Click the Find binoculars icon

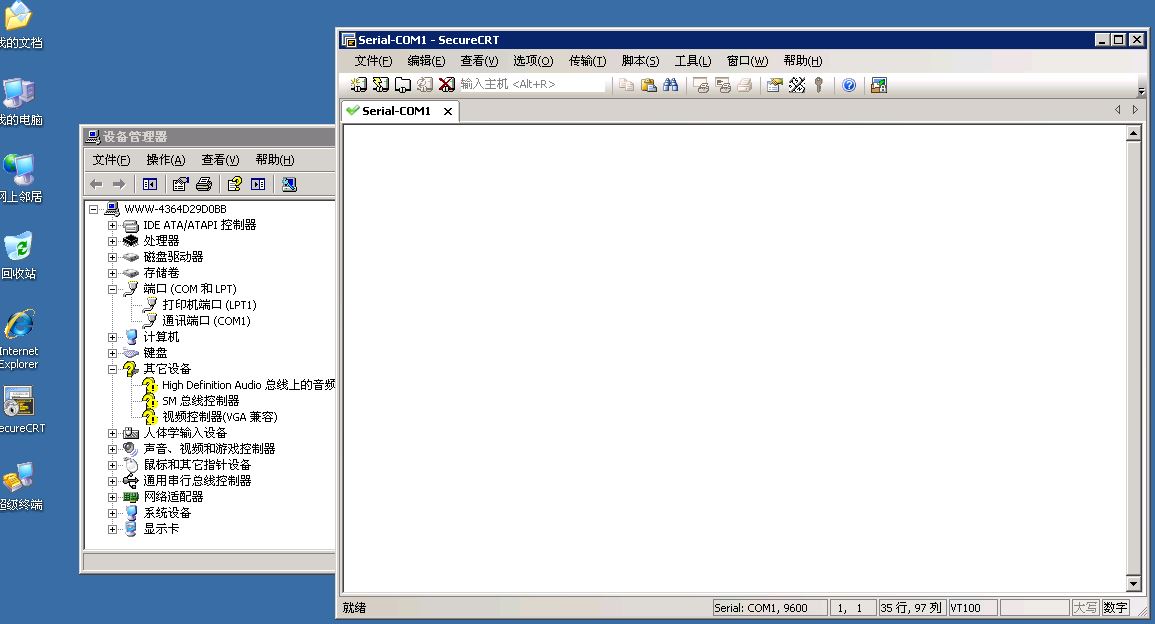[x=670, y=85]
